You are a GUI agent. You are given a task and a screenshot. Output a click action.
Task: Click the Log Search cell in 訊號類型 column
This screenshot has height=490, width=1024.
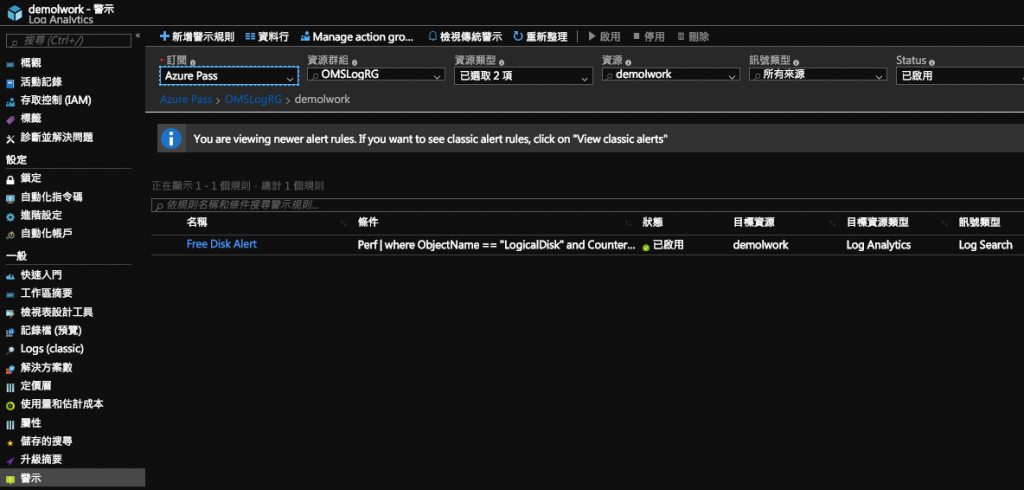click(x=985, y=245)
